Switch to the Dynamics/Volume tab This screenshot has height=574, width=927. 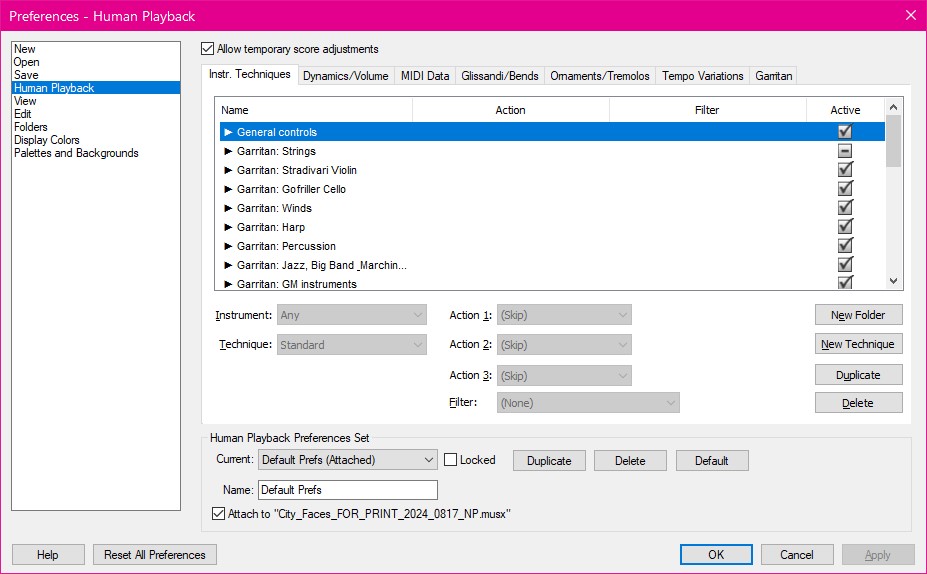[x=345, y=76]
